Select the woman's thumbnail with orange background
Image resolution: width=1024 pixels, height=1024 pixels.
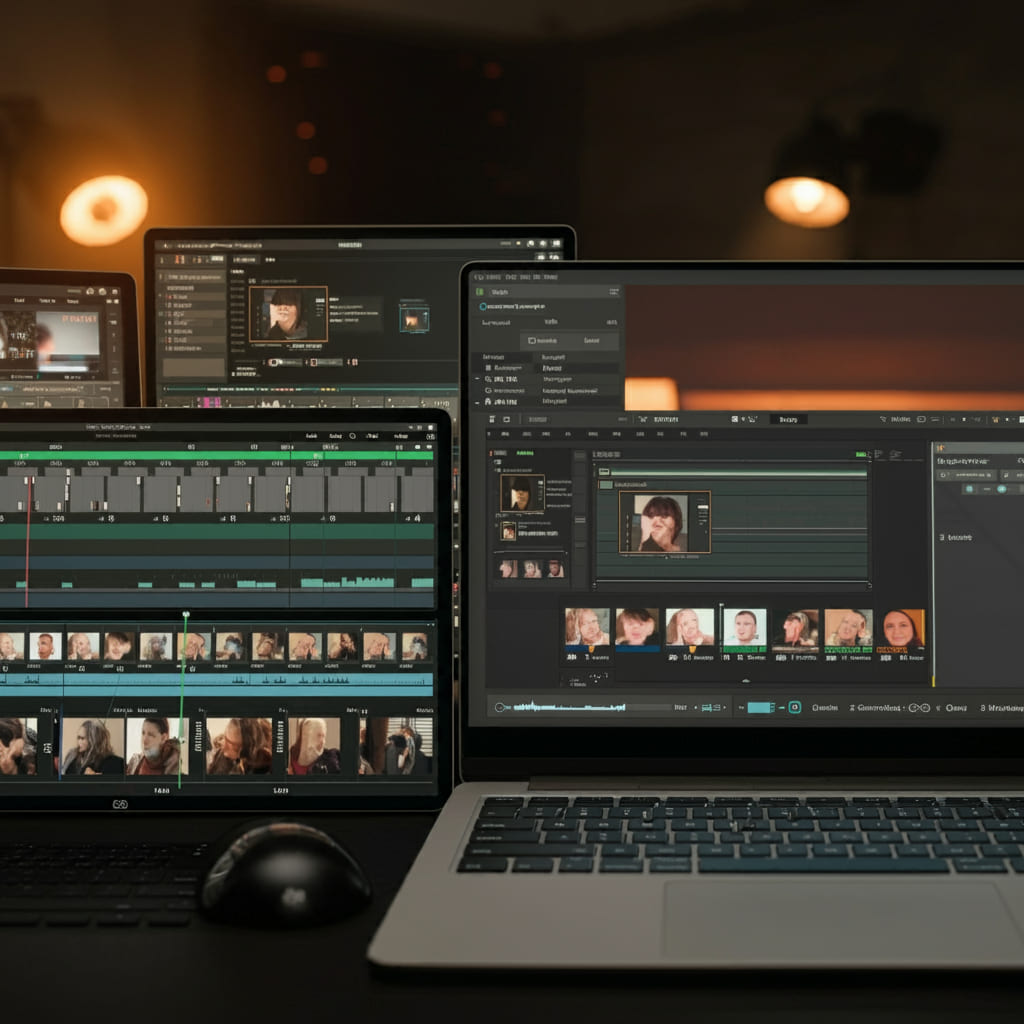[x=902, y=628]
